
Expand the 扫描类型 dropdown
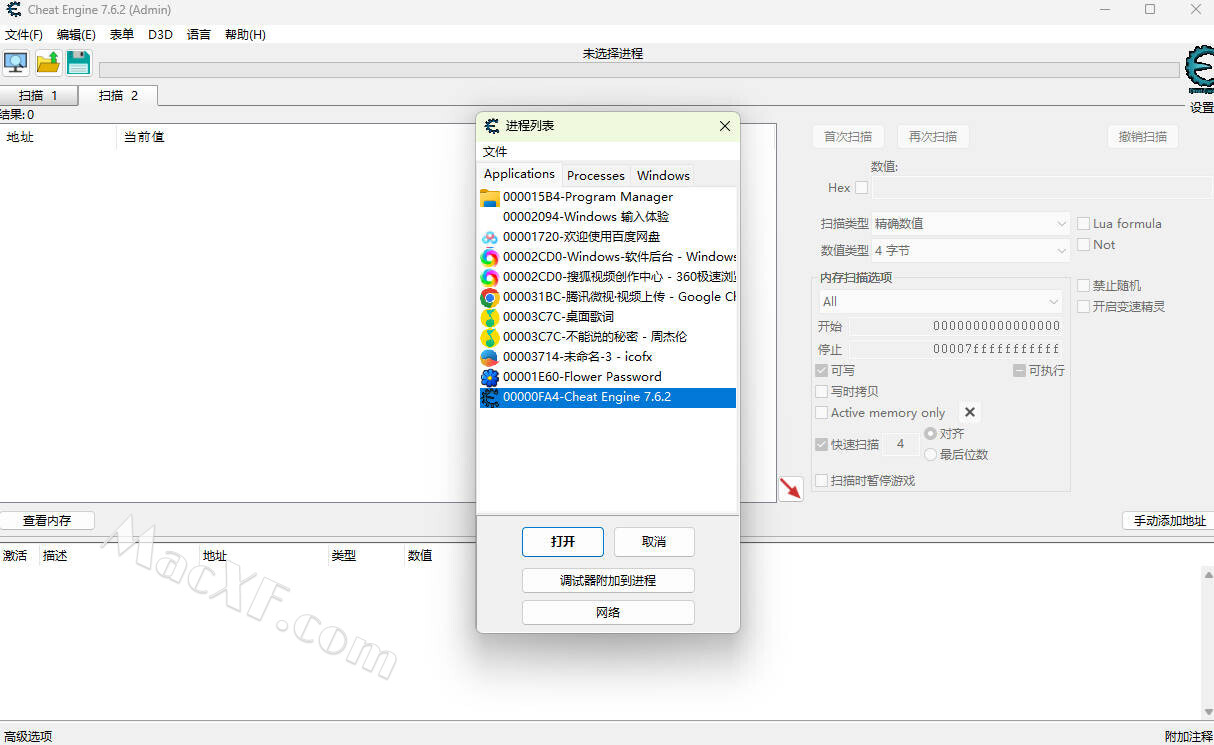[970, 224]
